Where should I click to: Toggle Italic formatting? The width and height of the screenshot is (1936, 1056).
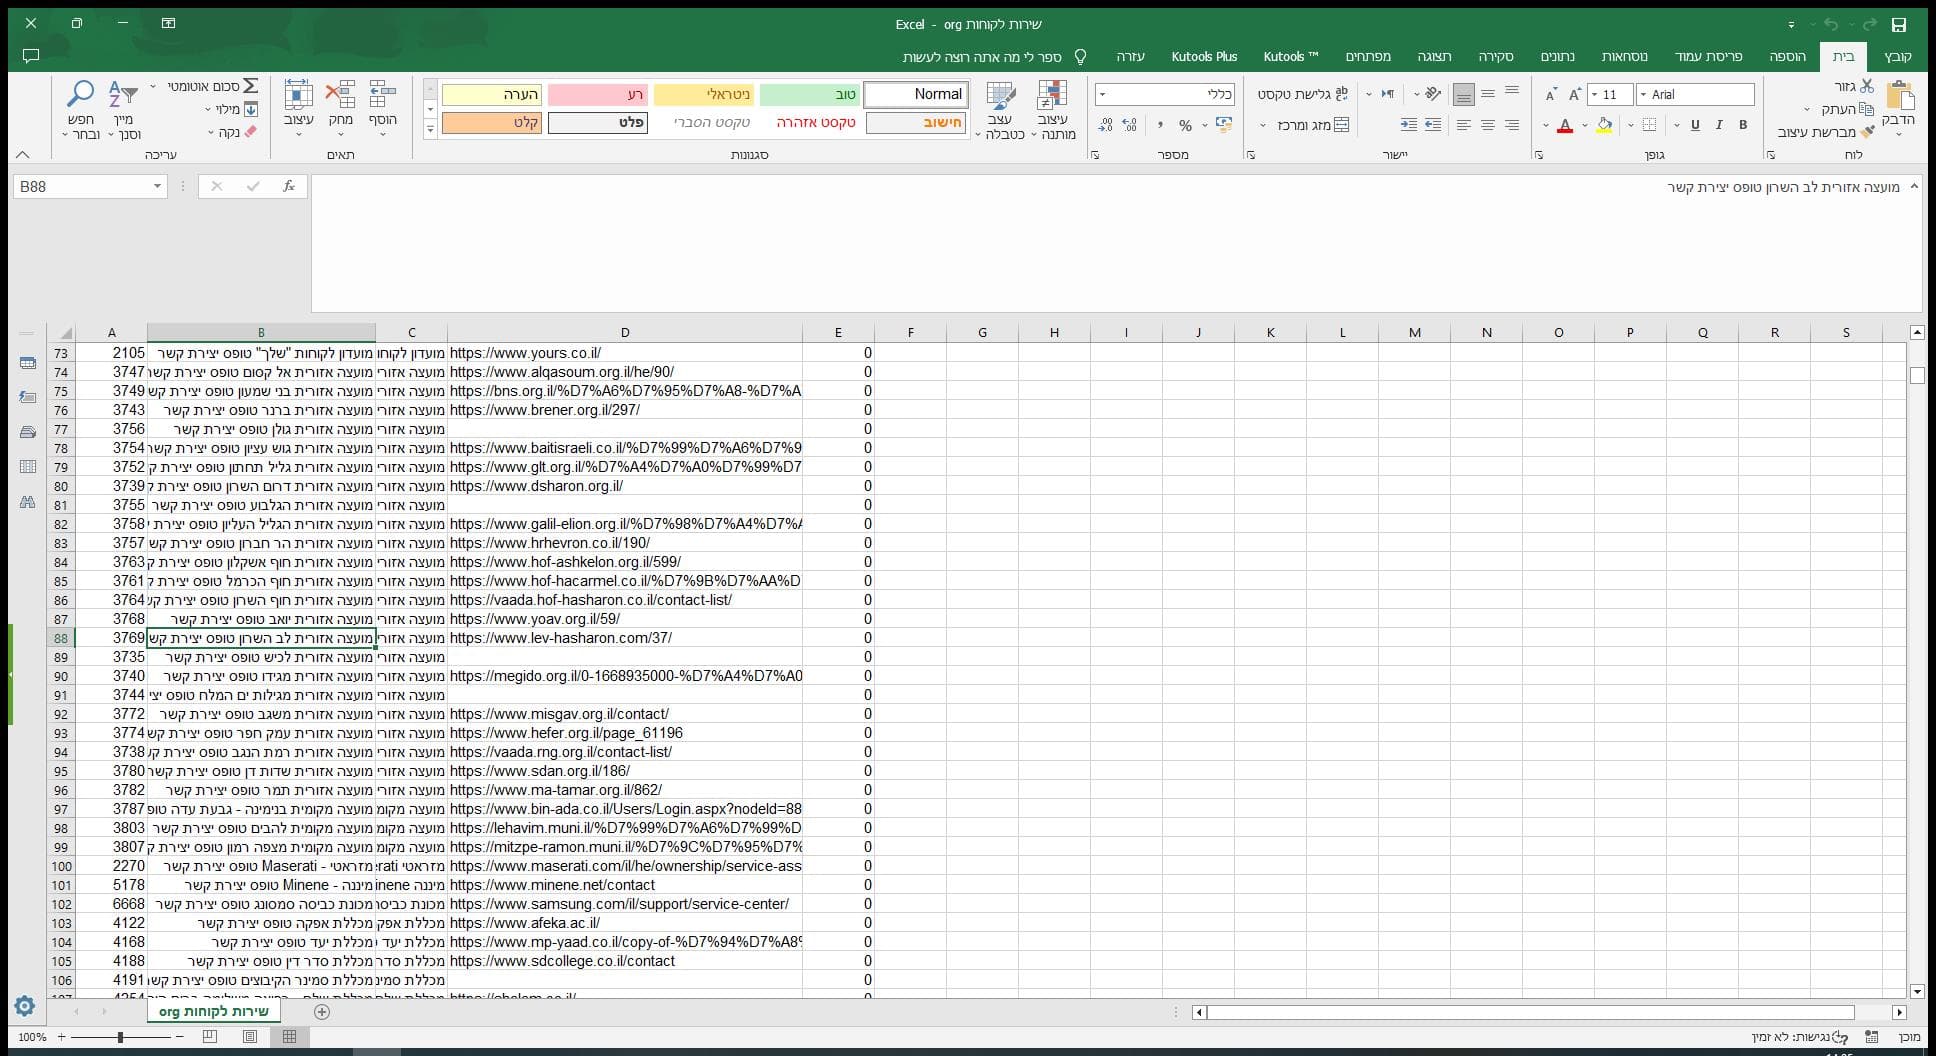1719,125
